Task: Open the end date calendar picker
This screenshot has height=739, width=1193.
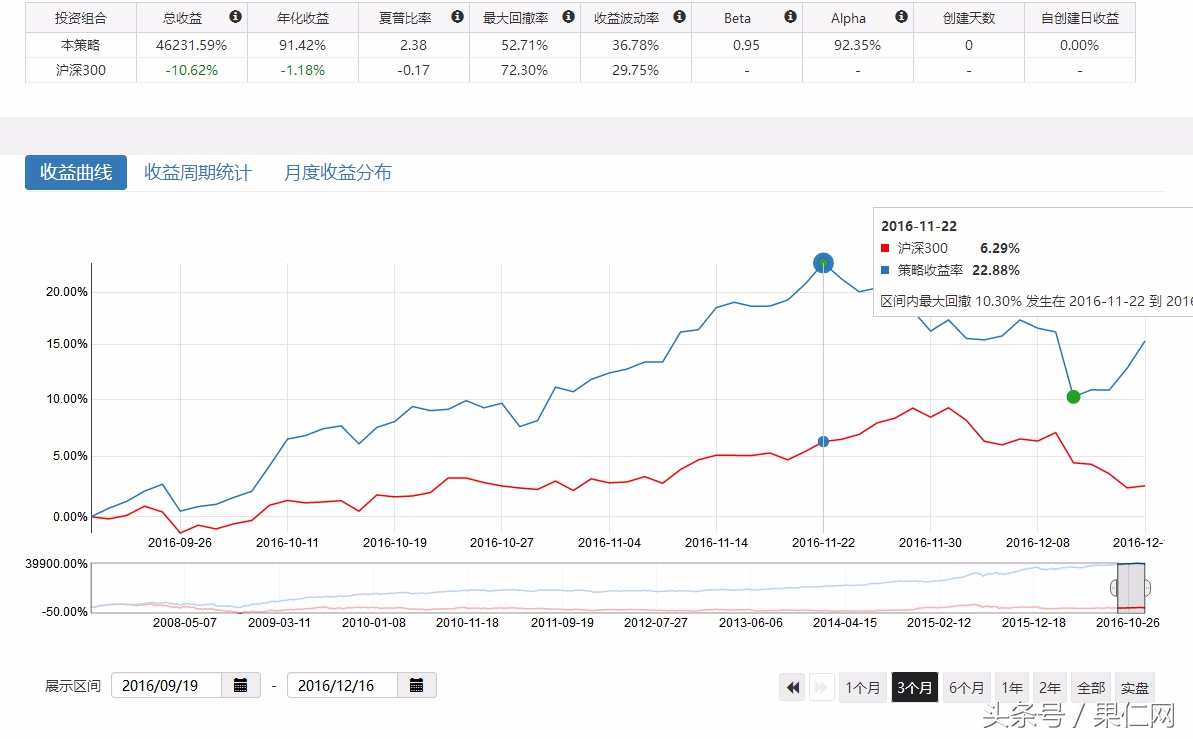Action: pyautogui.click(x=417, y=685)
